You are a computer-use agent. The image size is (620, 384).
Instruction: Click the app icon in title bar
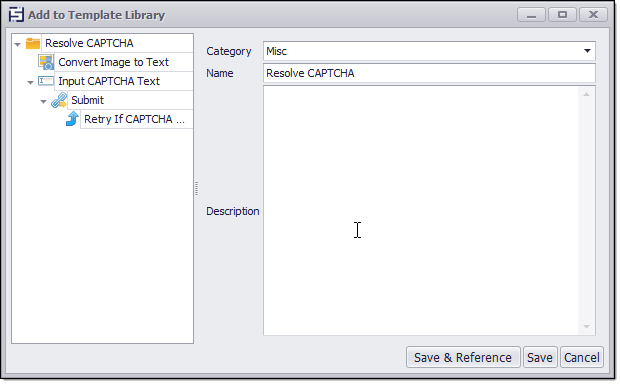point(16,15)
